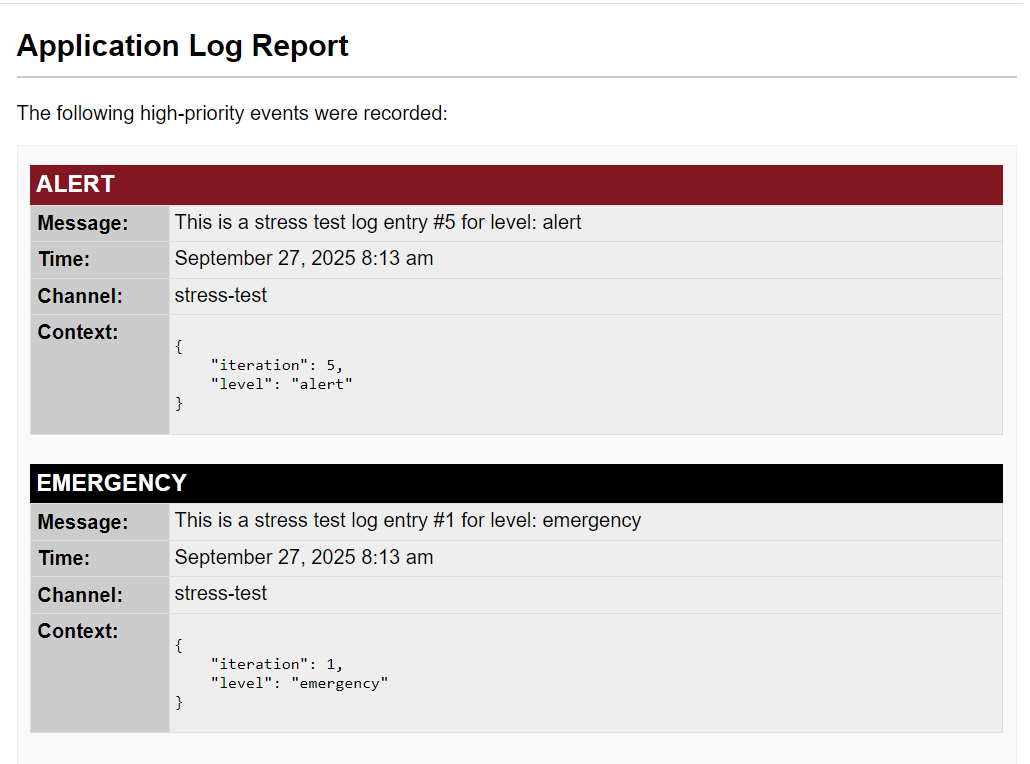
Task: Click the high-priority events intro sentence
Action: tap(232, 113)
